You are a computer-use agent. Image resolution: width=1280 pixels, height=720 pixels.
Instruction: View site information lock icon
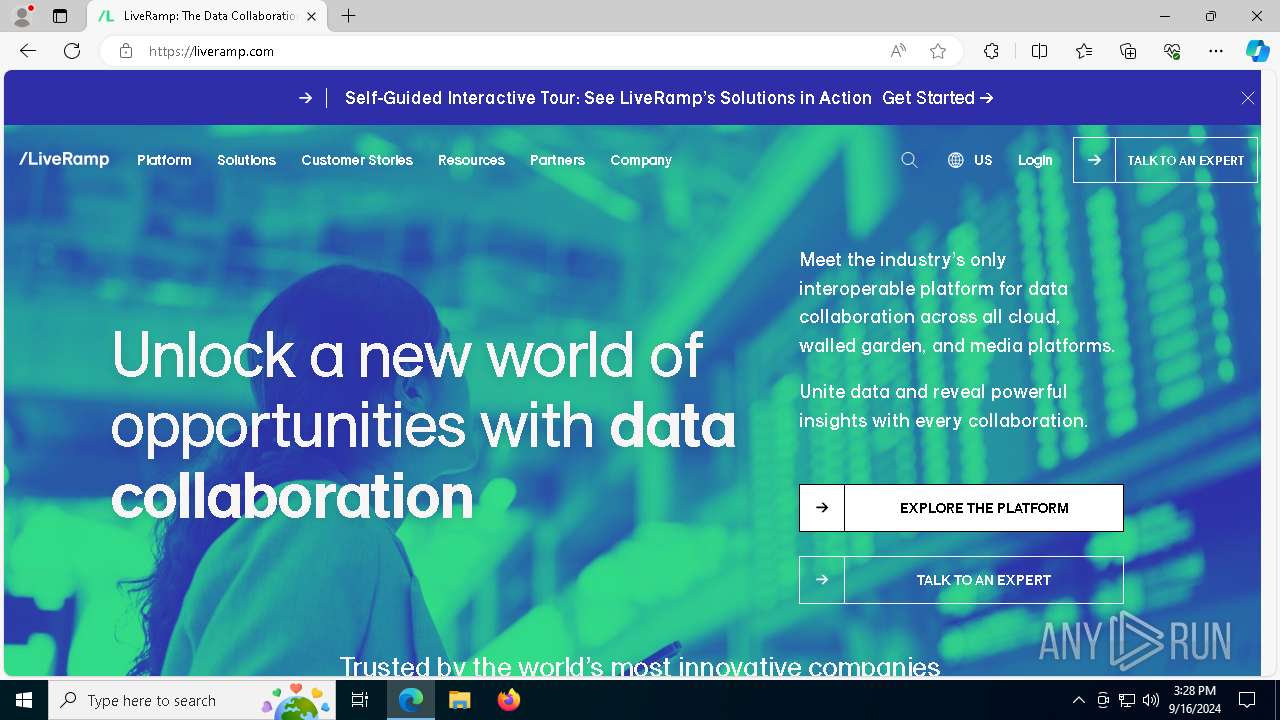126,51
